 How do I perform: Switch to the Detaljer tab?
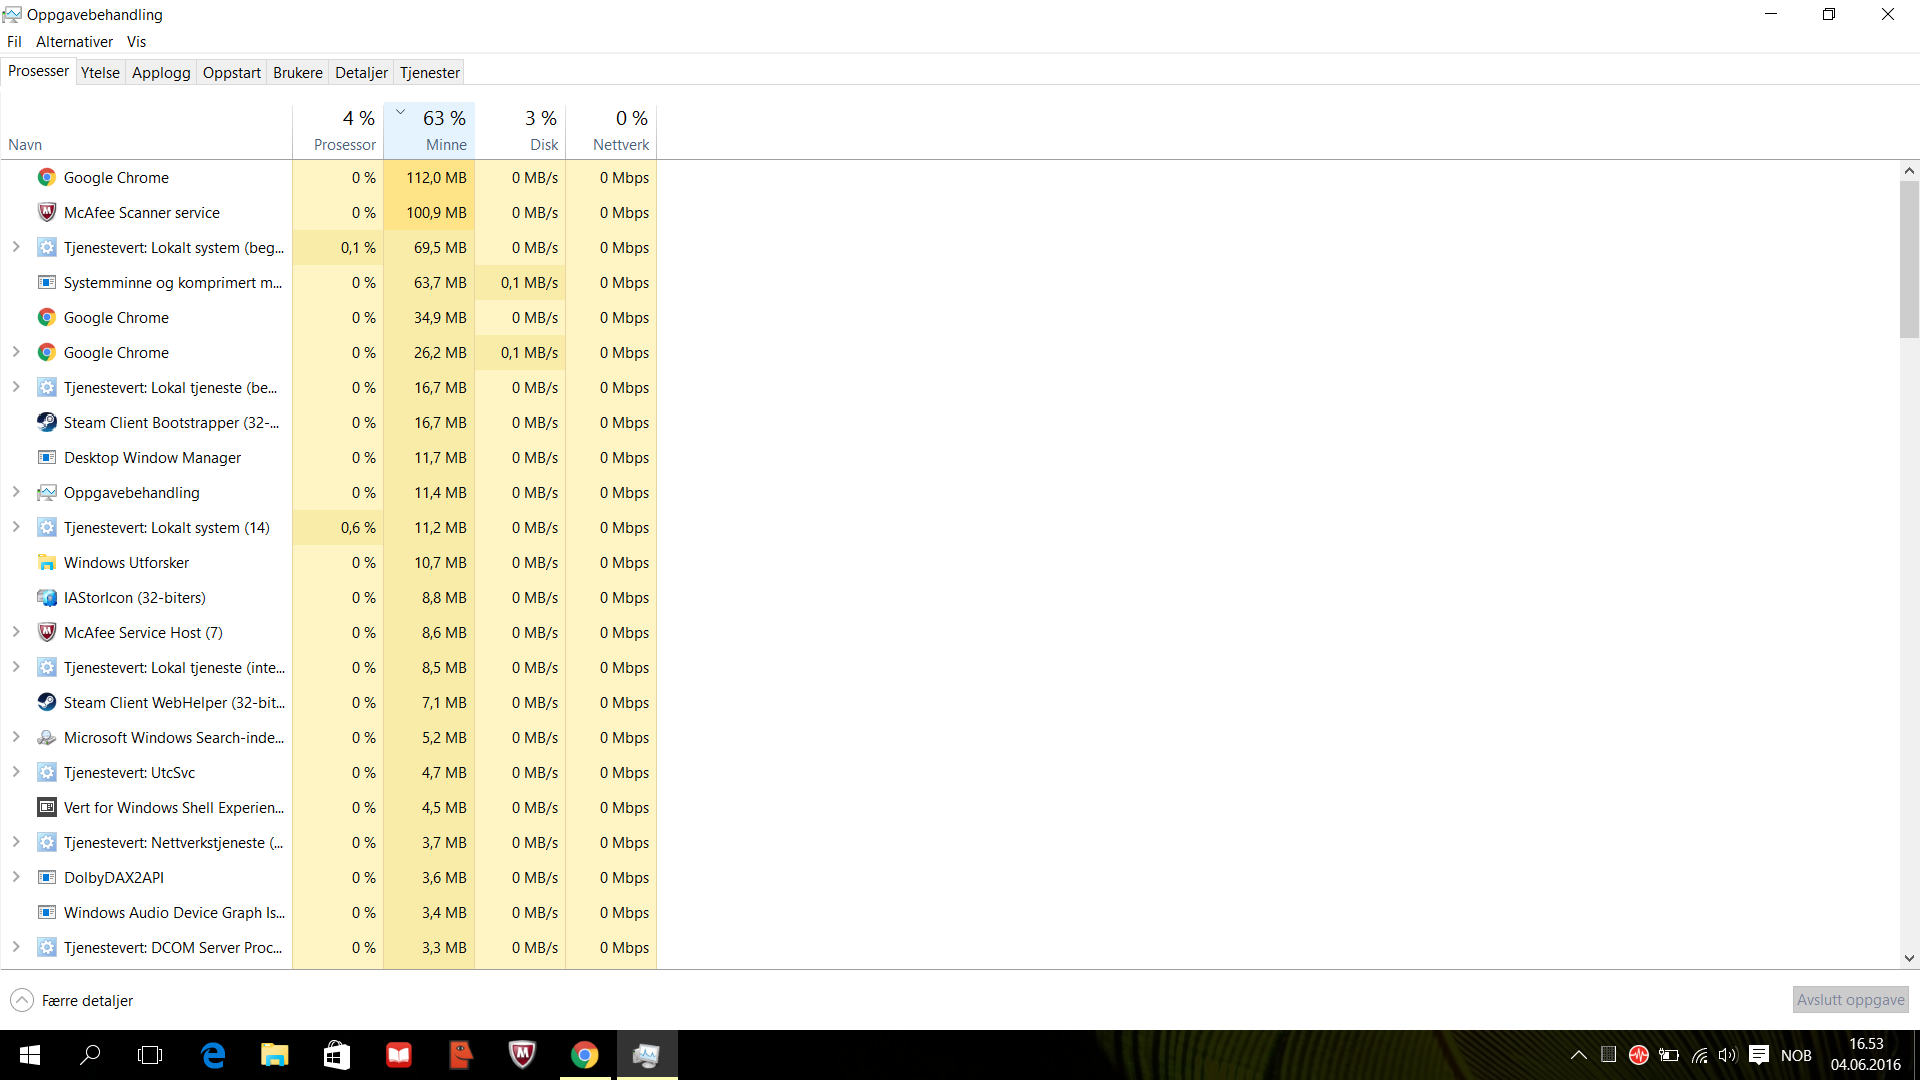[x=361, y=72]
